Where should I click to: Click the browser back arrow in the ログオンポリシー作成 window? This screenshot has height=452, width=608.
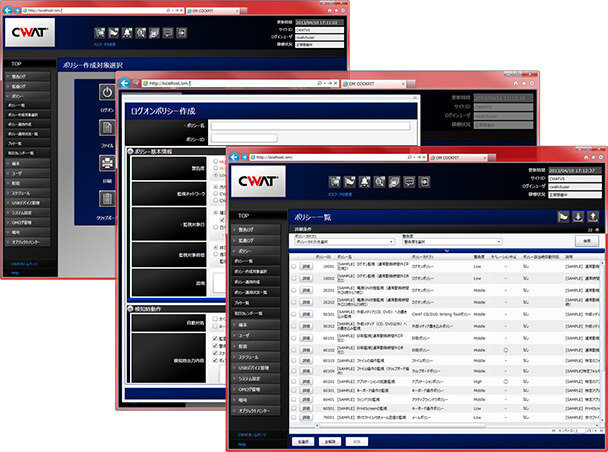click(124, 83)
